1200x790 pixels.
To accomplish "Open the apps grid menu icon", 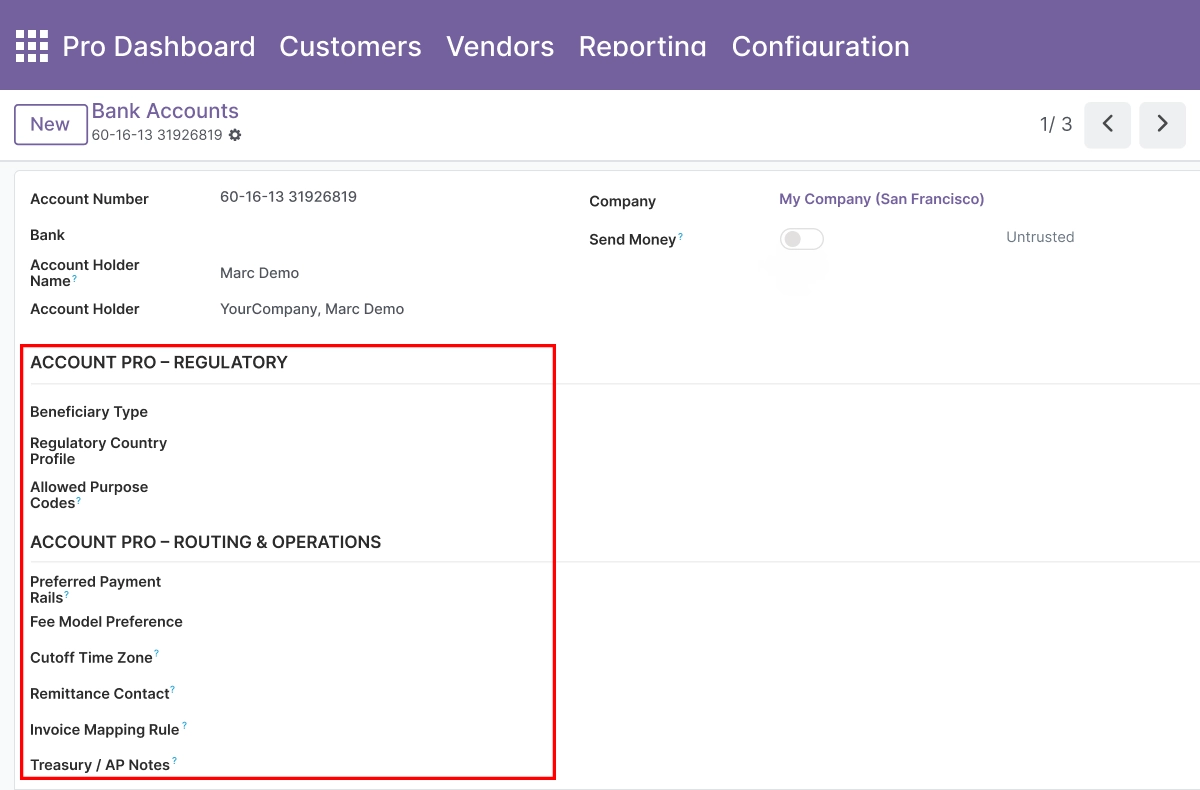I will pos(31,46).
